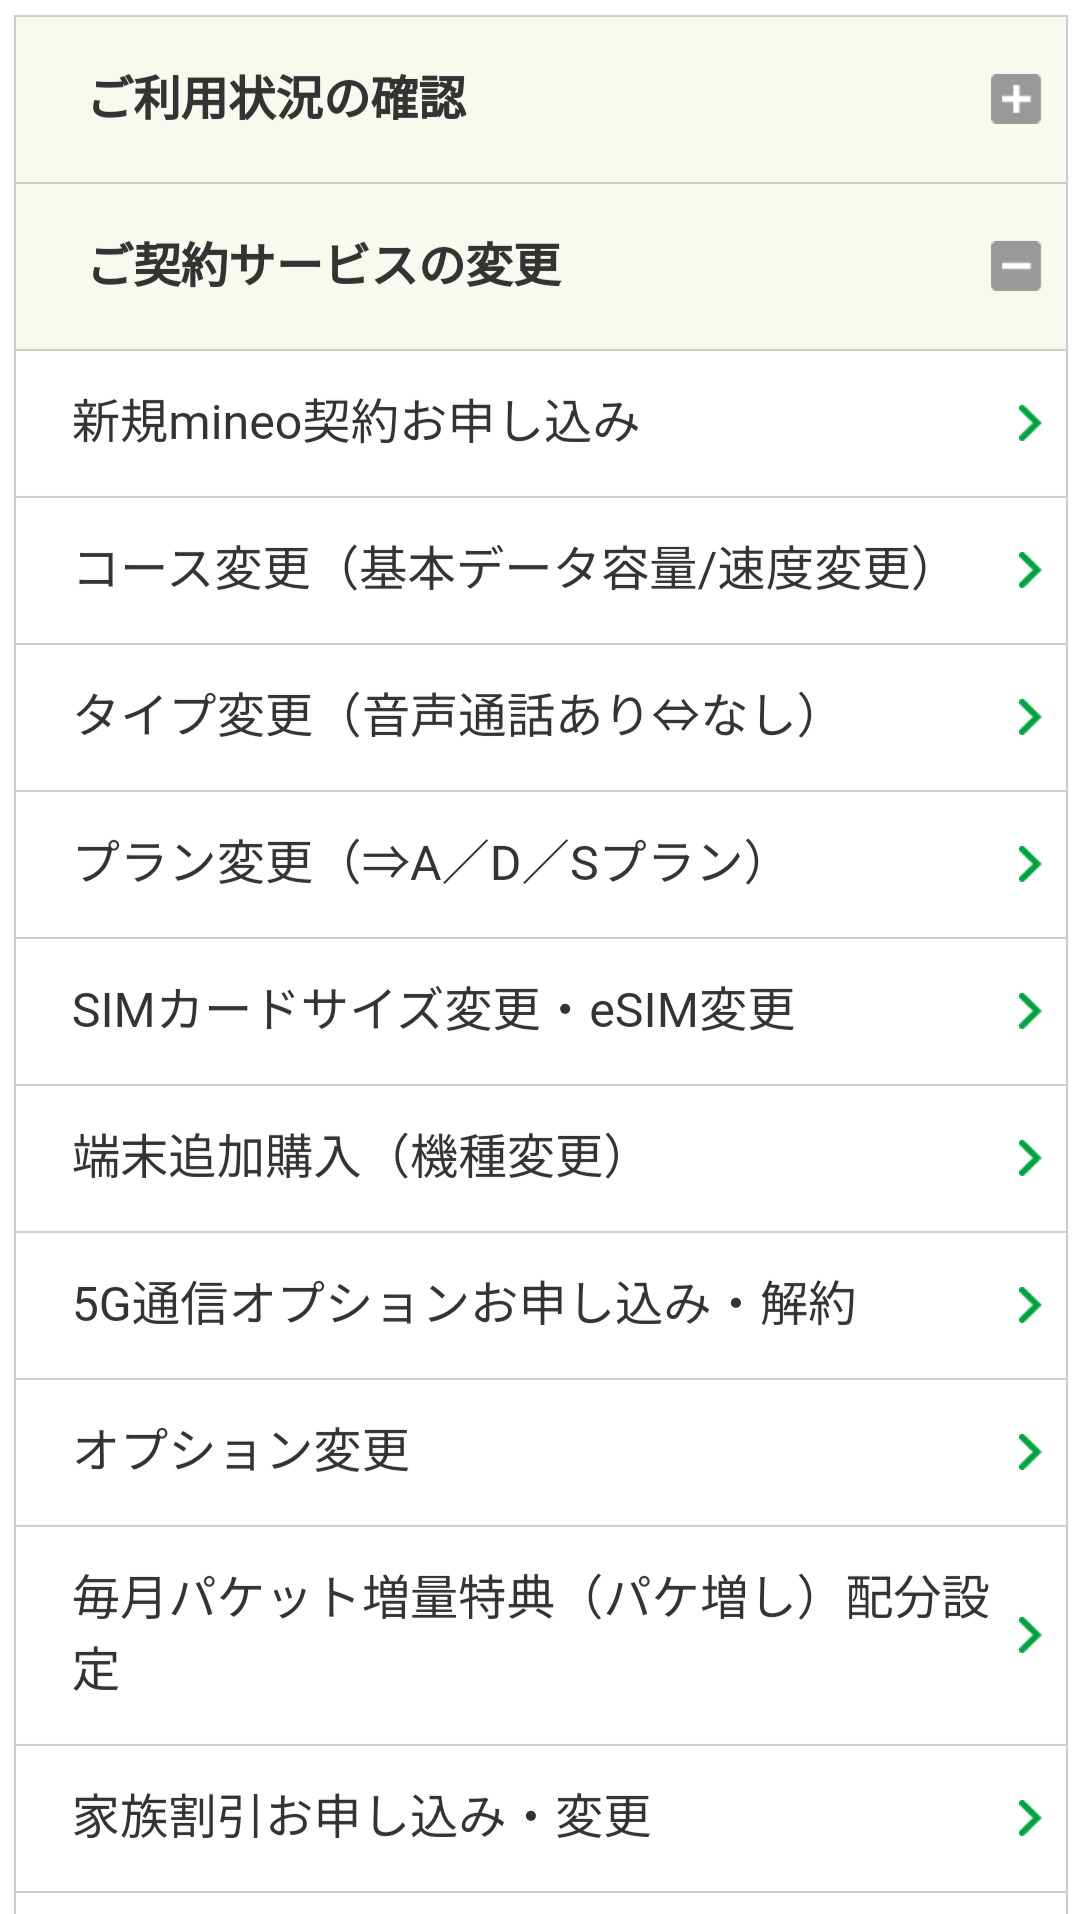Select プラン変更 (⇒A/D/Sプラン)
The width and height of the screenshot is (1080, 1914).
[419, 863]
